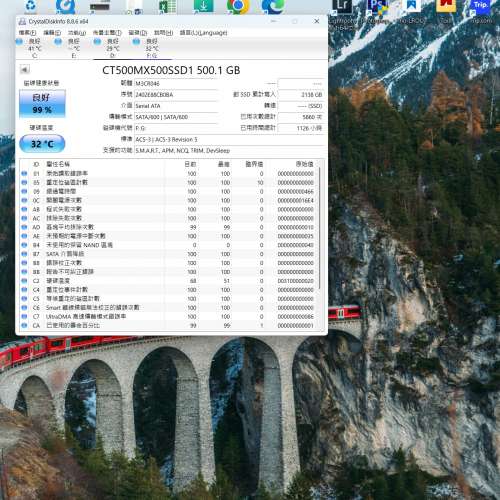Click the status icon for attribute 01

click(x=24, y=174)
